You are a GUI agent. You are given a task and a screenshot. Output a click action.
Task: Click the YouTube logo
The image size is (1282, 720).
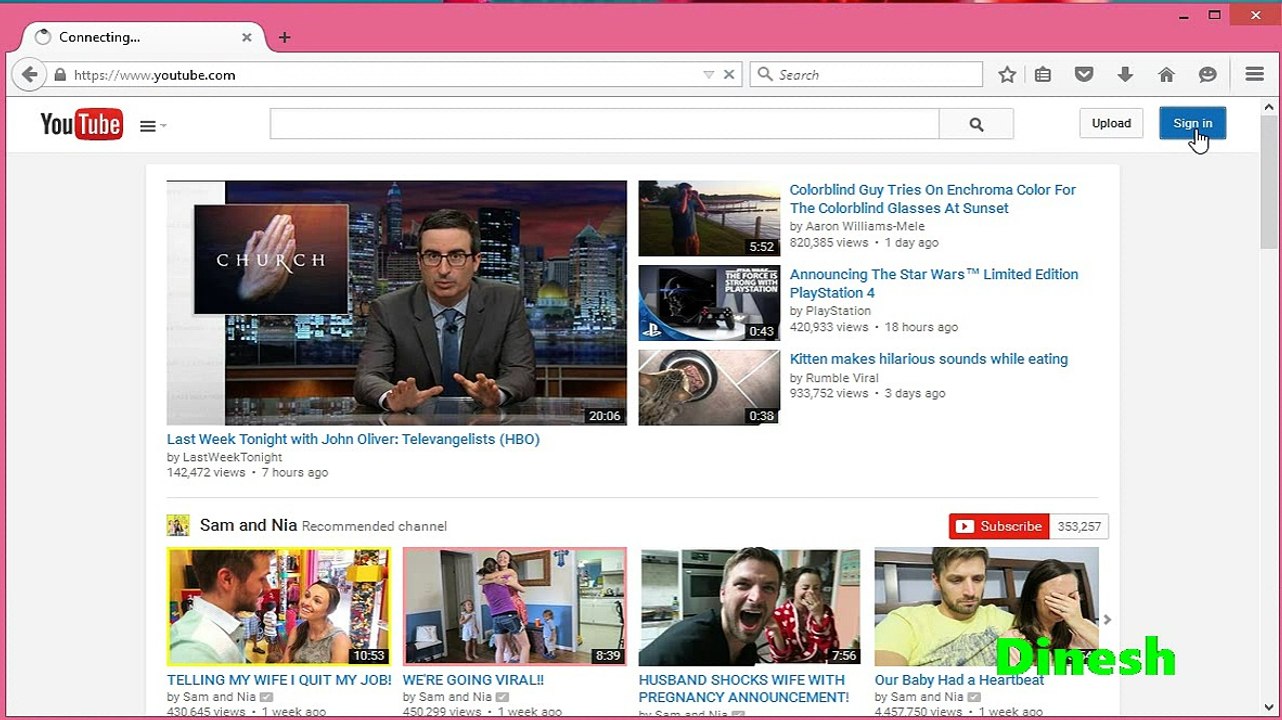(x=81, y=124)
